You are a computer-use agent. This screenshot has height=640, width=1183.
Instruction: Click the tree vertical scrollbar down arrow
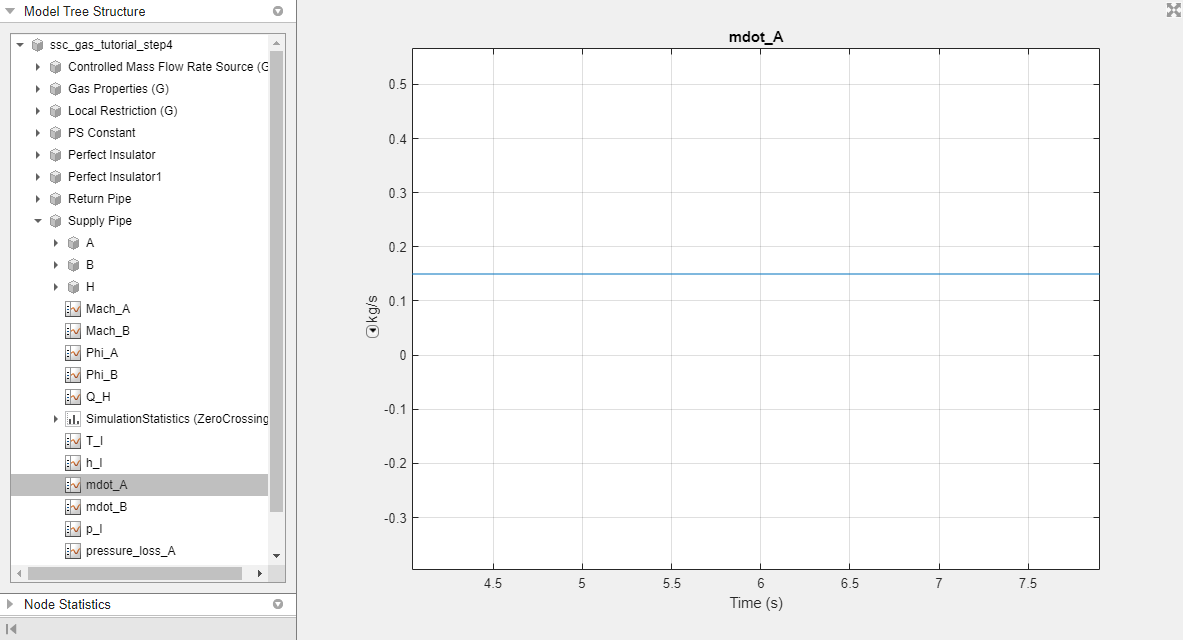tap(276, 555)
